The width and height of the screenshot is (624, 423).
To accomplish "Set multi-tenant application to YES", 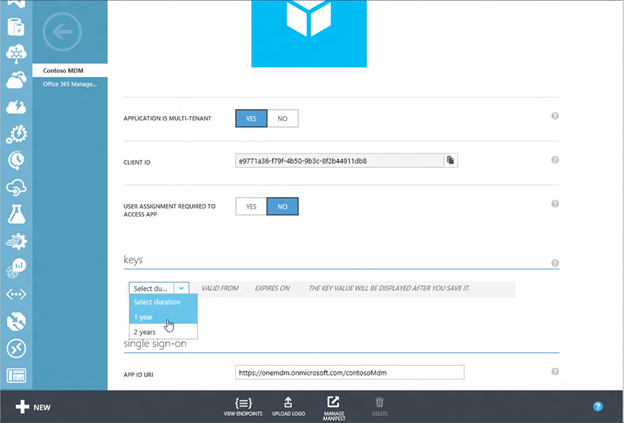I will 250,118.
